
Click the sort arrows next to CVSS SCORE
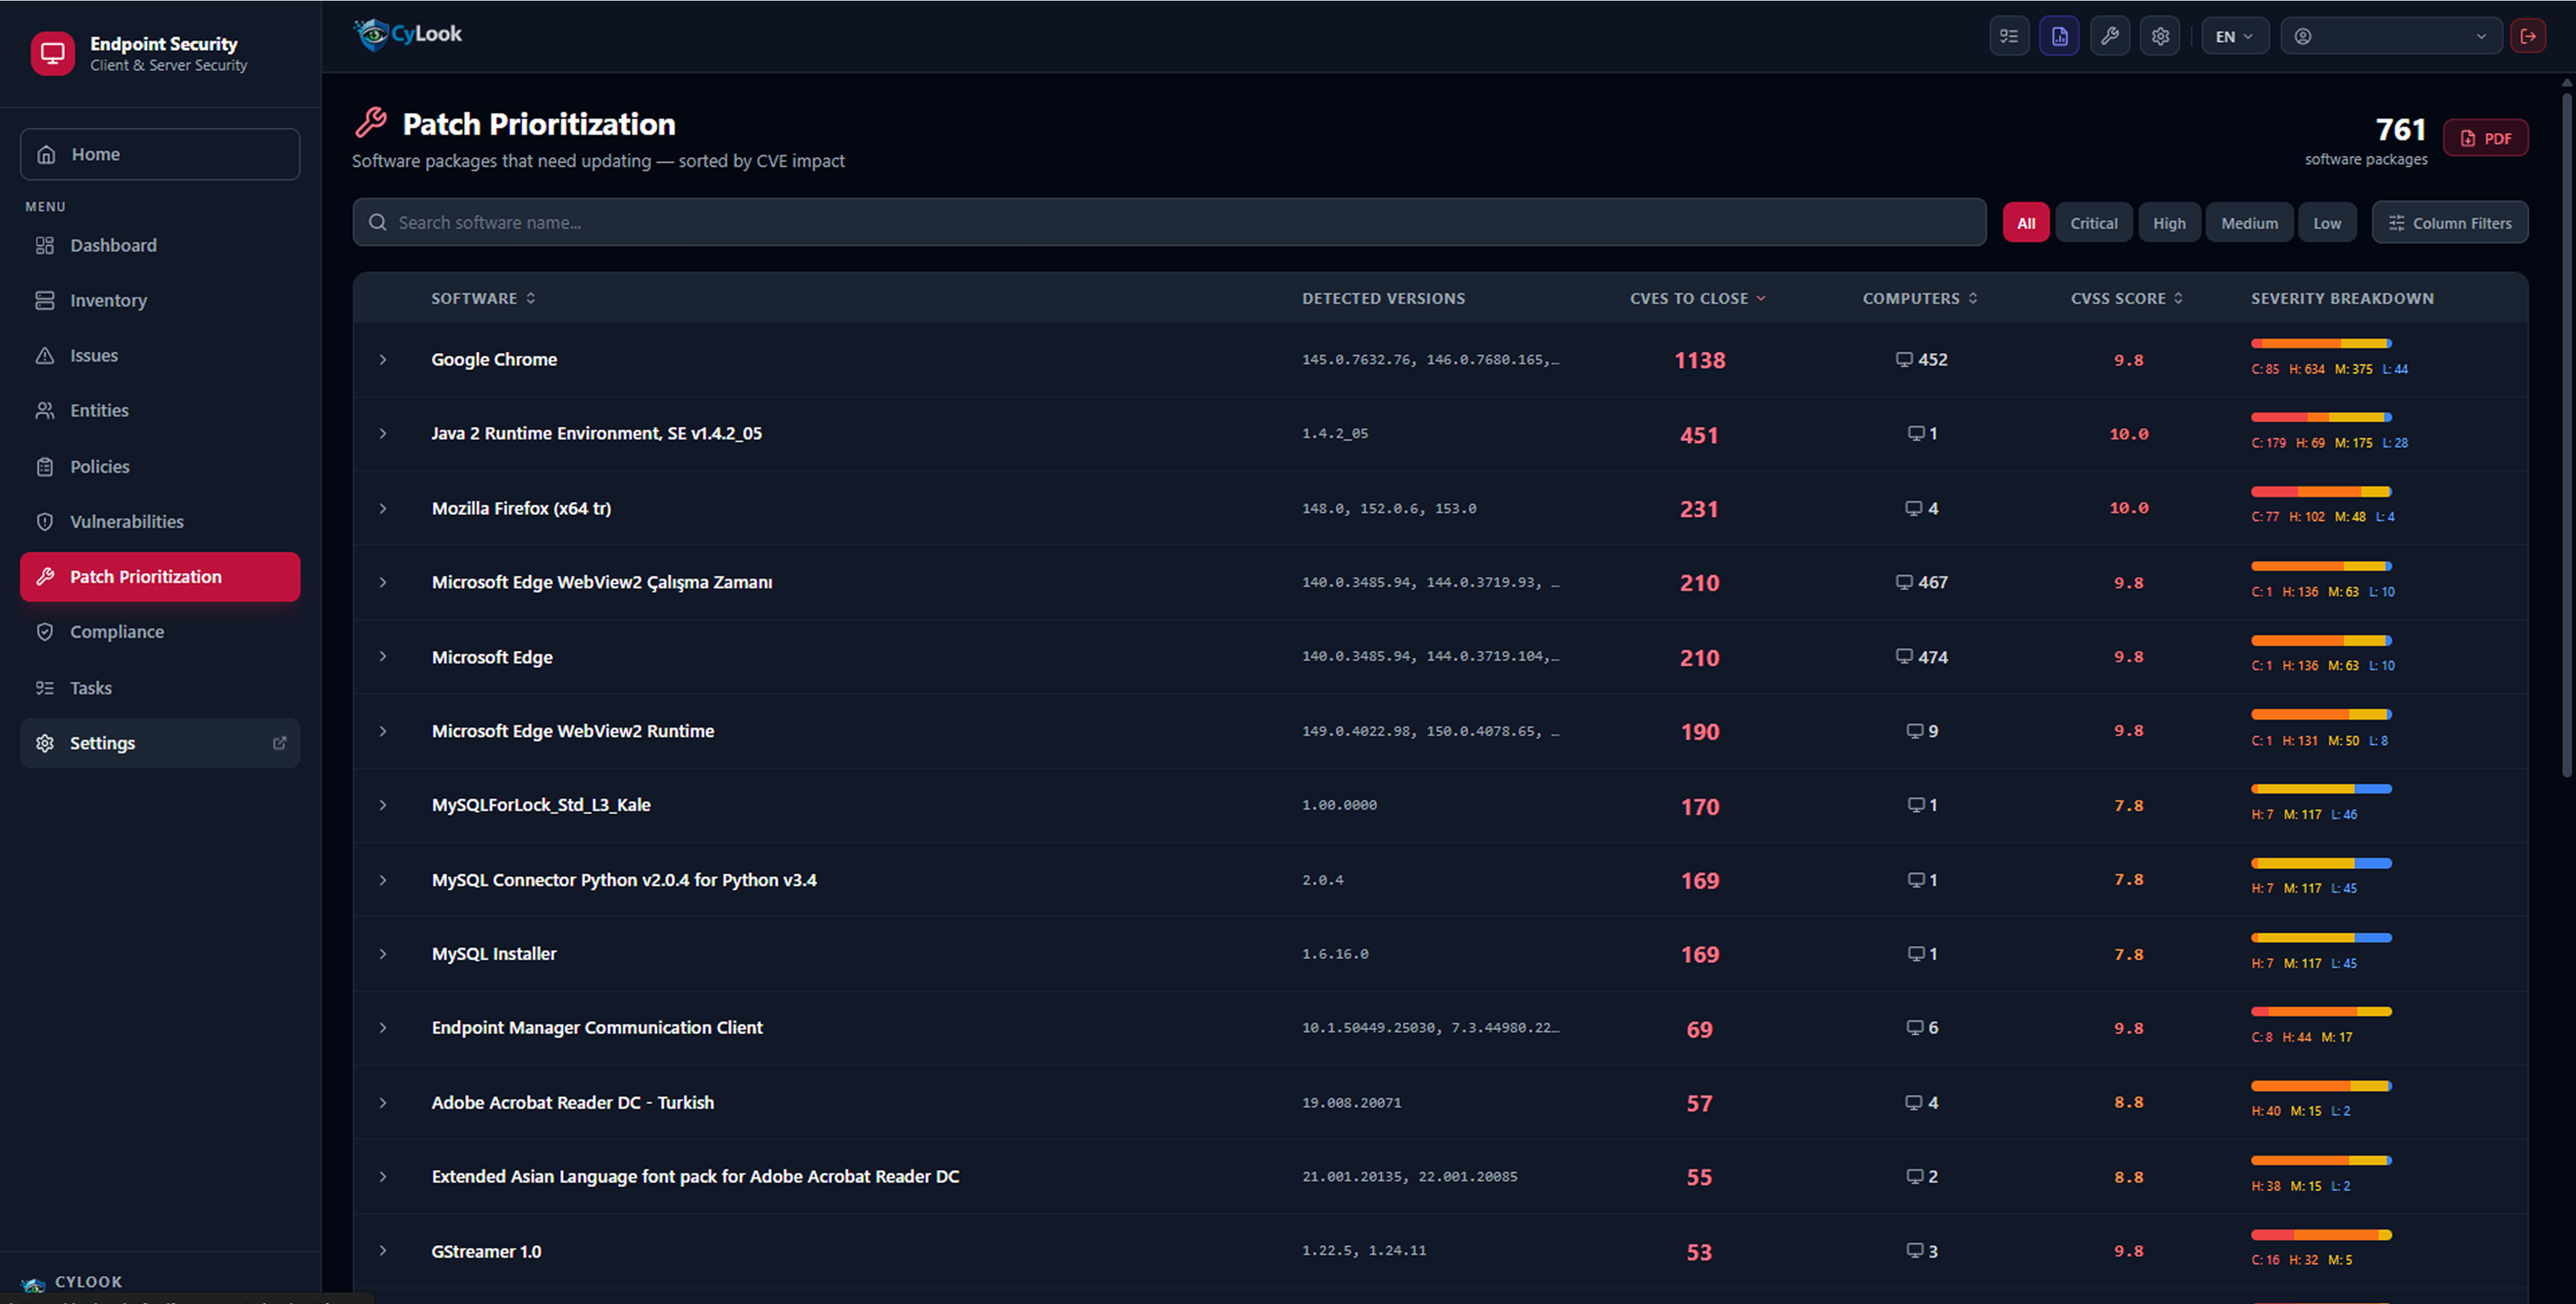[2178, 298]
